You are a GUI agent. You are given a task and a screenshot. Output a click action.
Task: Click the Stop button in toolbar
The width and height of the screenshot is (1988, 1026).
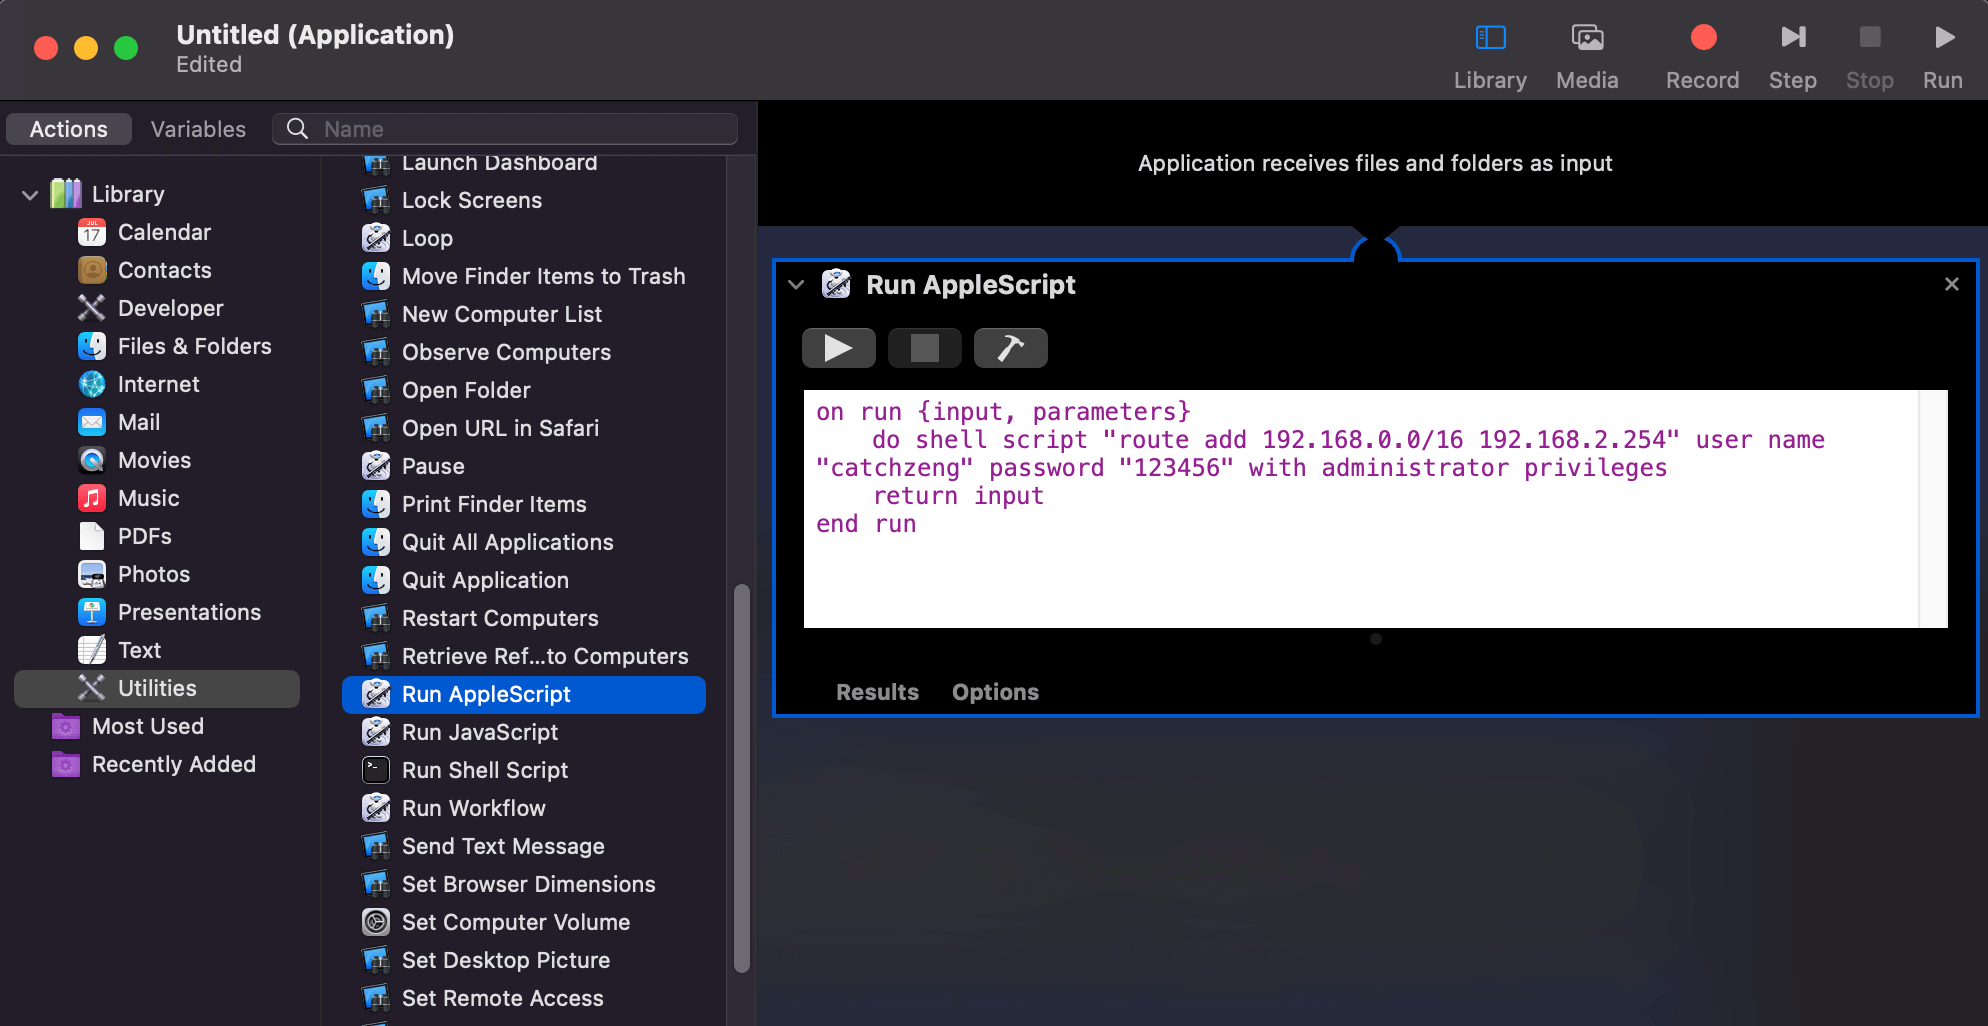coord(1869,56)
